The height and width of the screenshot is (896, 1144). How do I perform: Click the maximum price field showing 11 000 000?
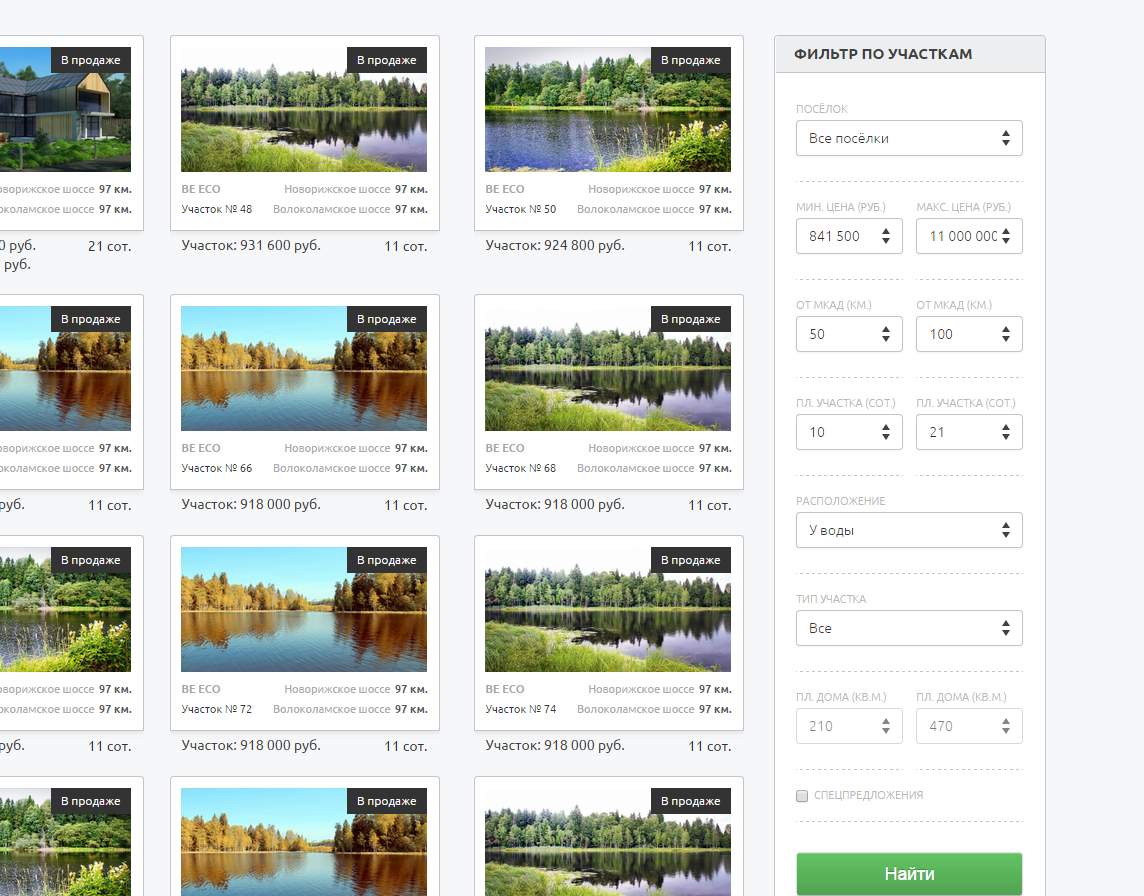coord(968,236)
